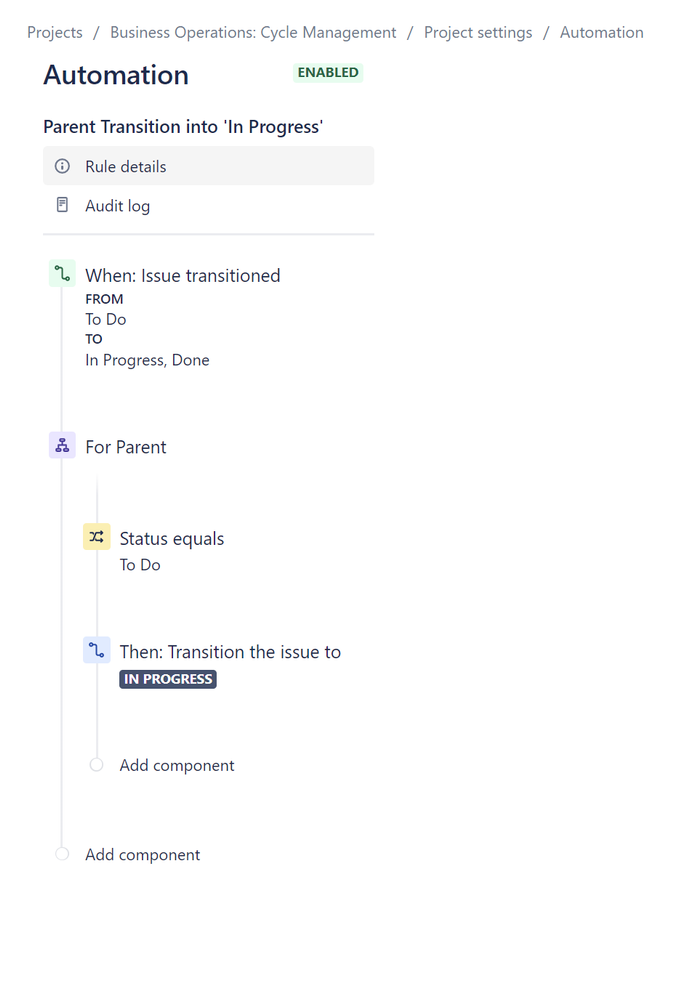Screen dimensions: 676x999
Task: Navigate to Project settings breadcrumb
Action: point(478,32)
